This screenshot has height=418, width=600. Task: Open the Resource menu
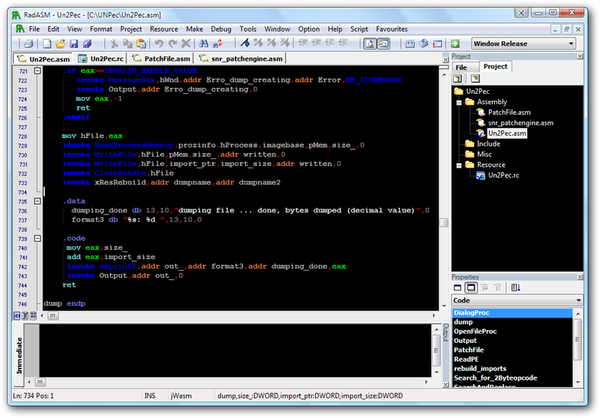(164, 29)
